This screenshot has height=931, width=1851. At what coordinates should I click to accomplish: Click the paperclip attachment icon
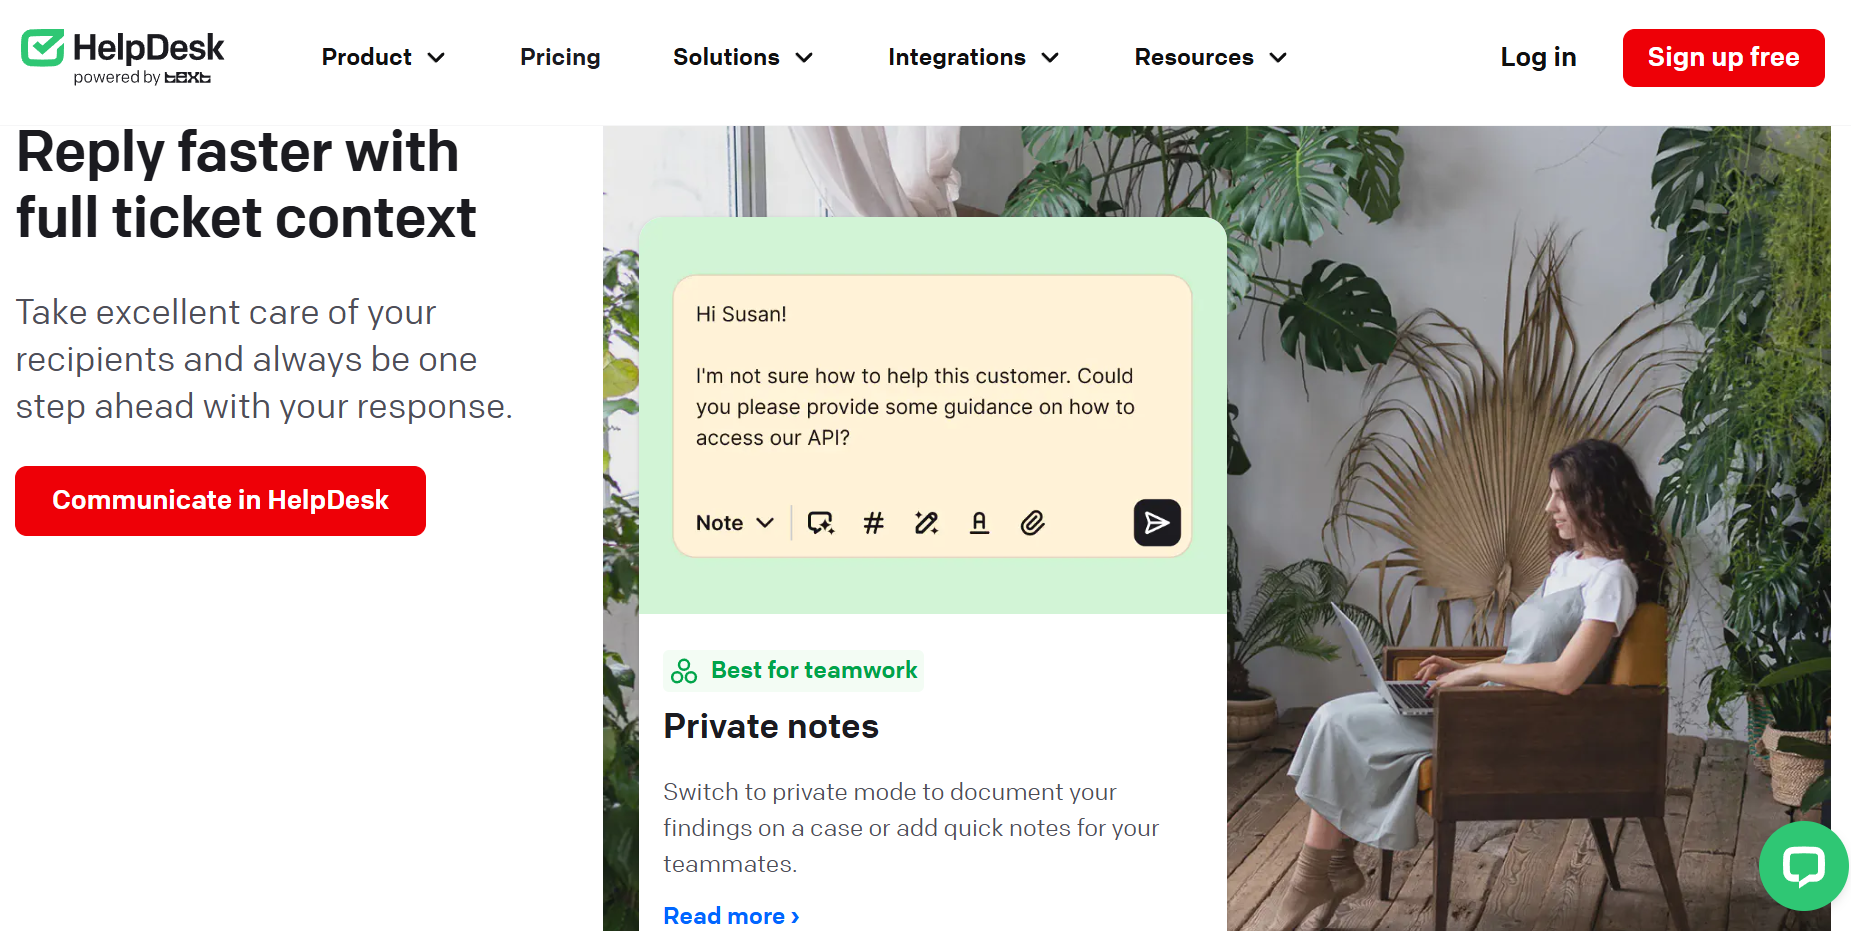tap(1033, 523)
